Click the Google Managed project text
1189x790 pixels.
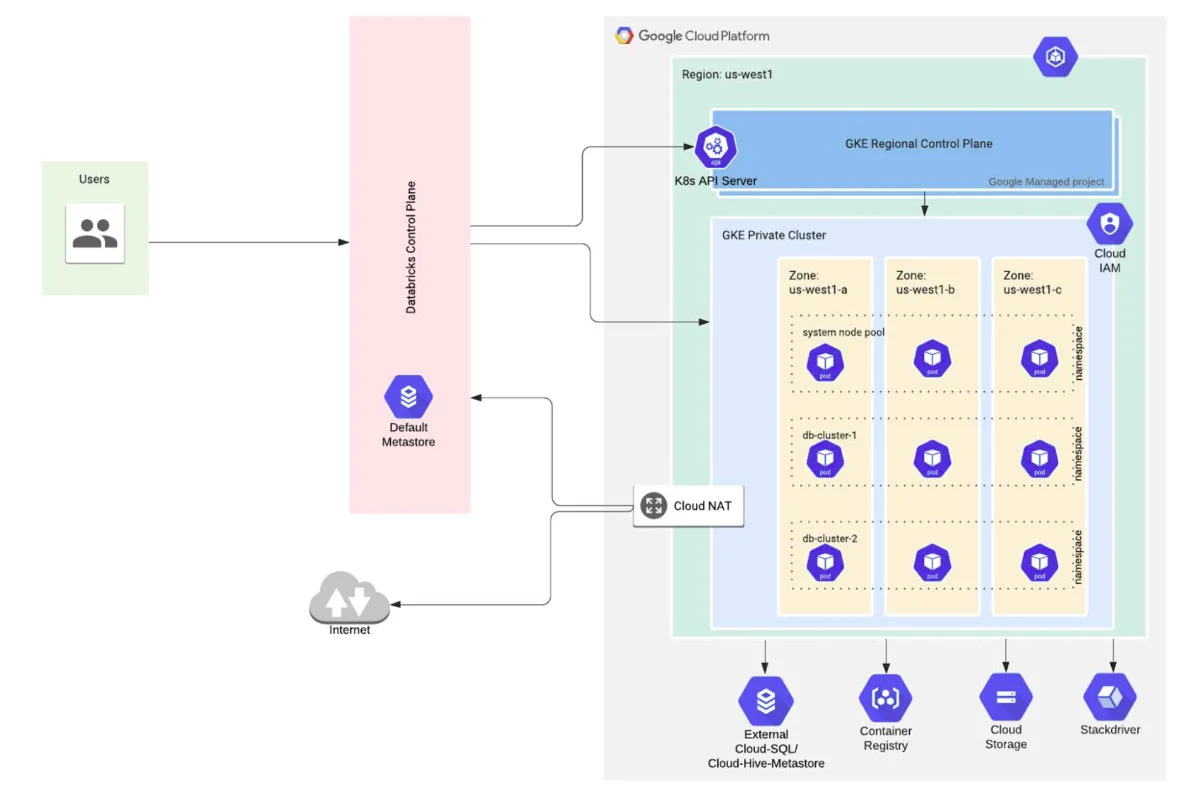pos(1046,182)
